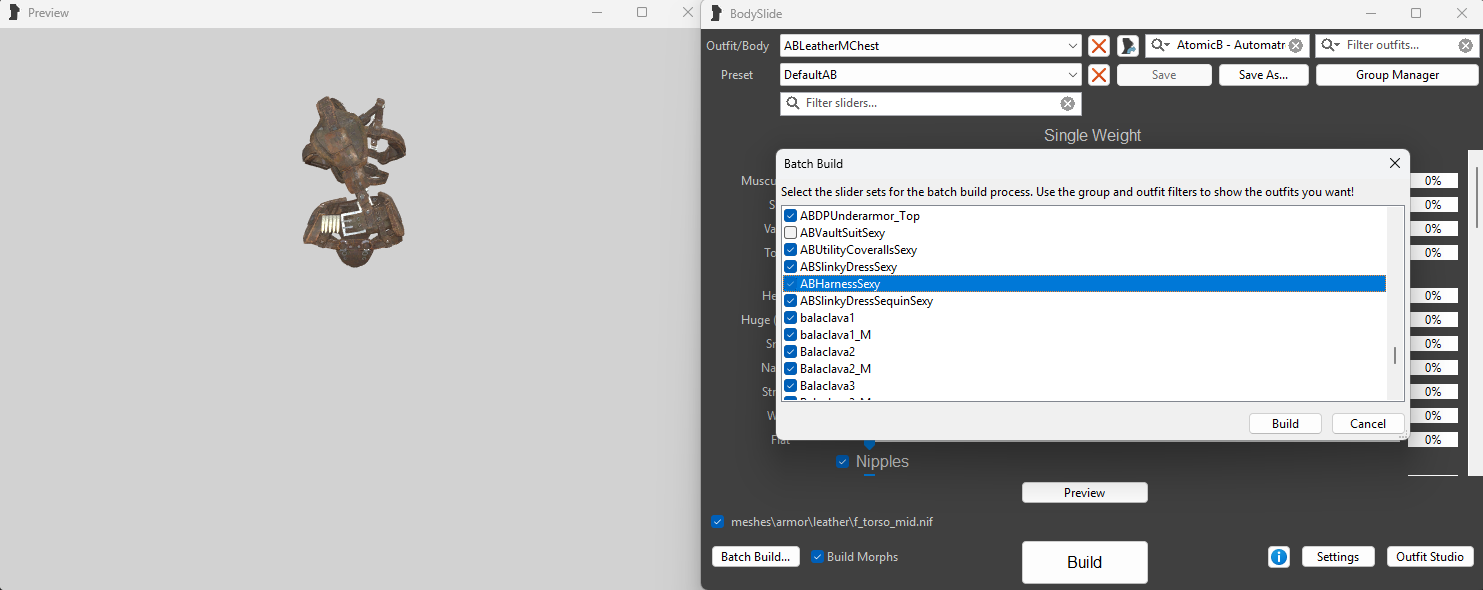
Task: Cancel the Batch Build dialog
Action: click(1367, 424)
